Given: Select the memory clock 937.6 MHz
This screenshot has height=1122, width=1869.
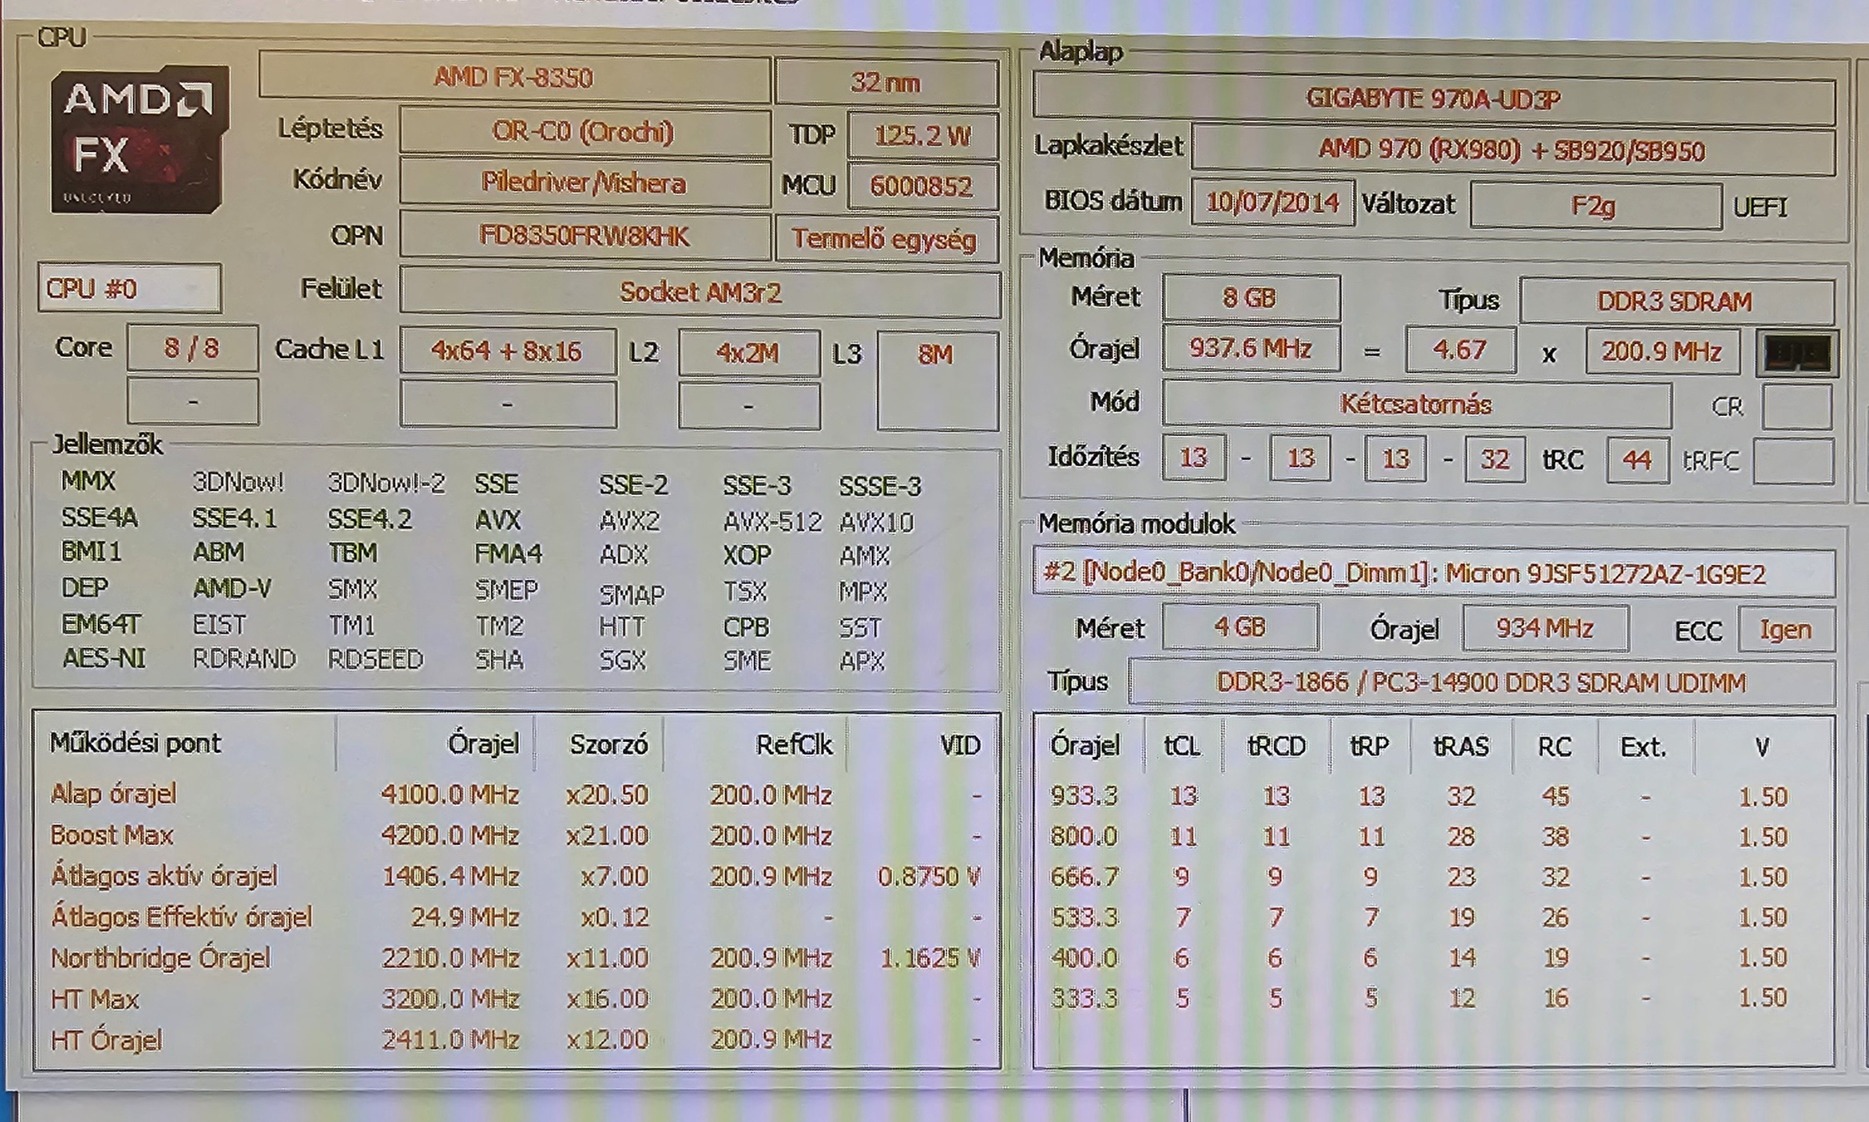Looking at the screenshot, I should tap(1250, 349).
